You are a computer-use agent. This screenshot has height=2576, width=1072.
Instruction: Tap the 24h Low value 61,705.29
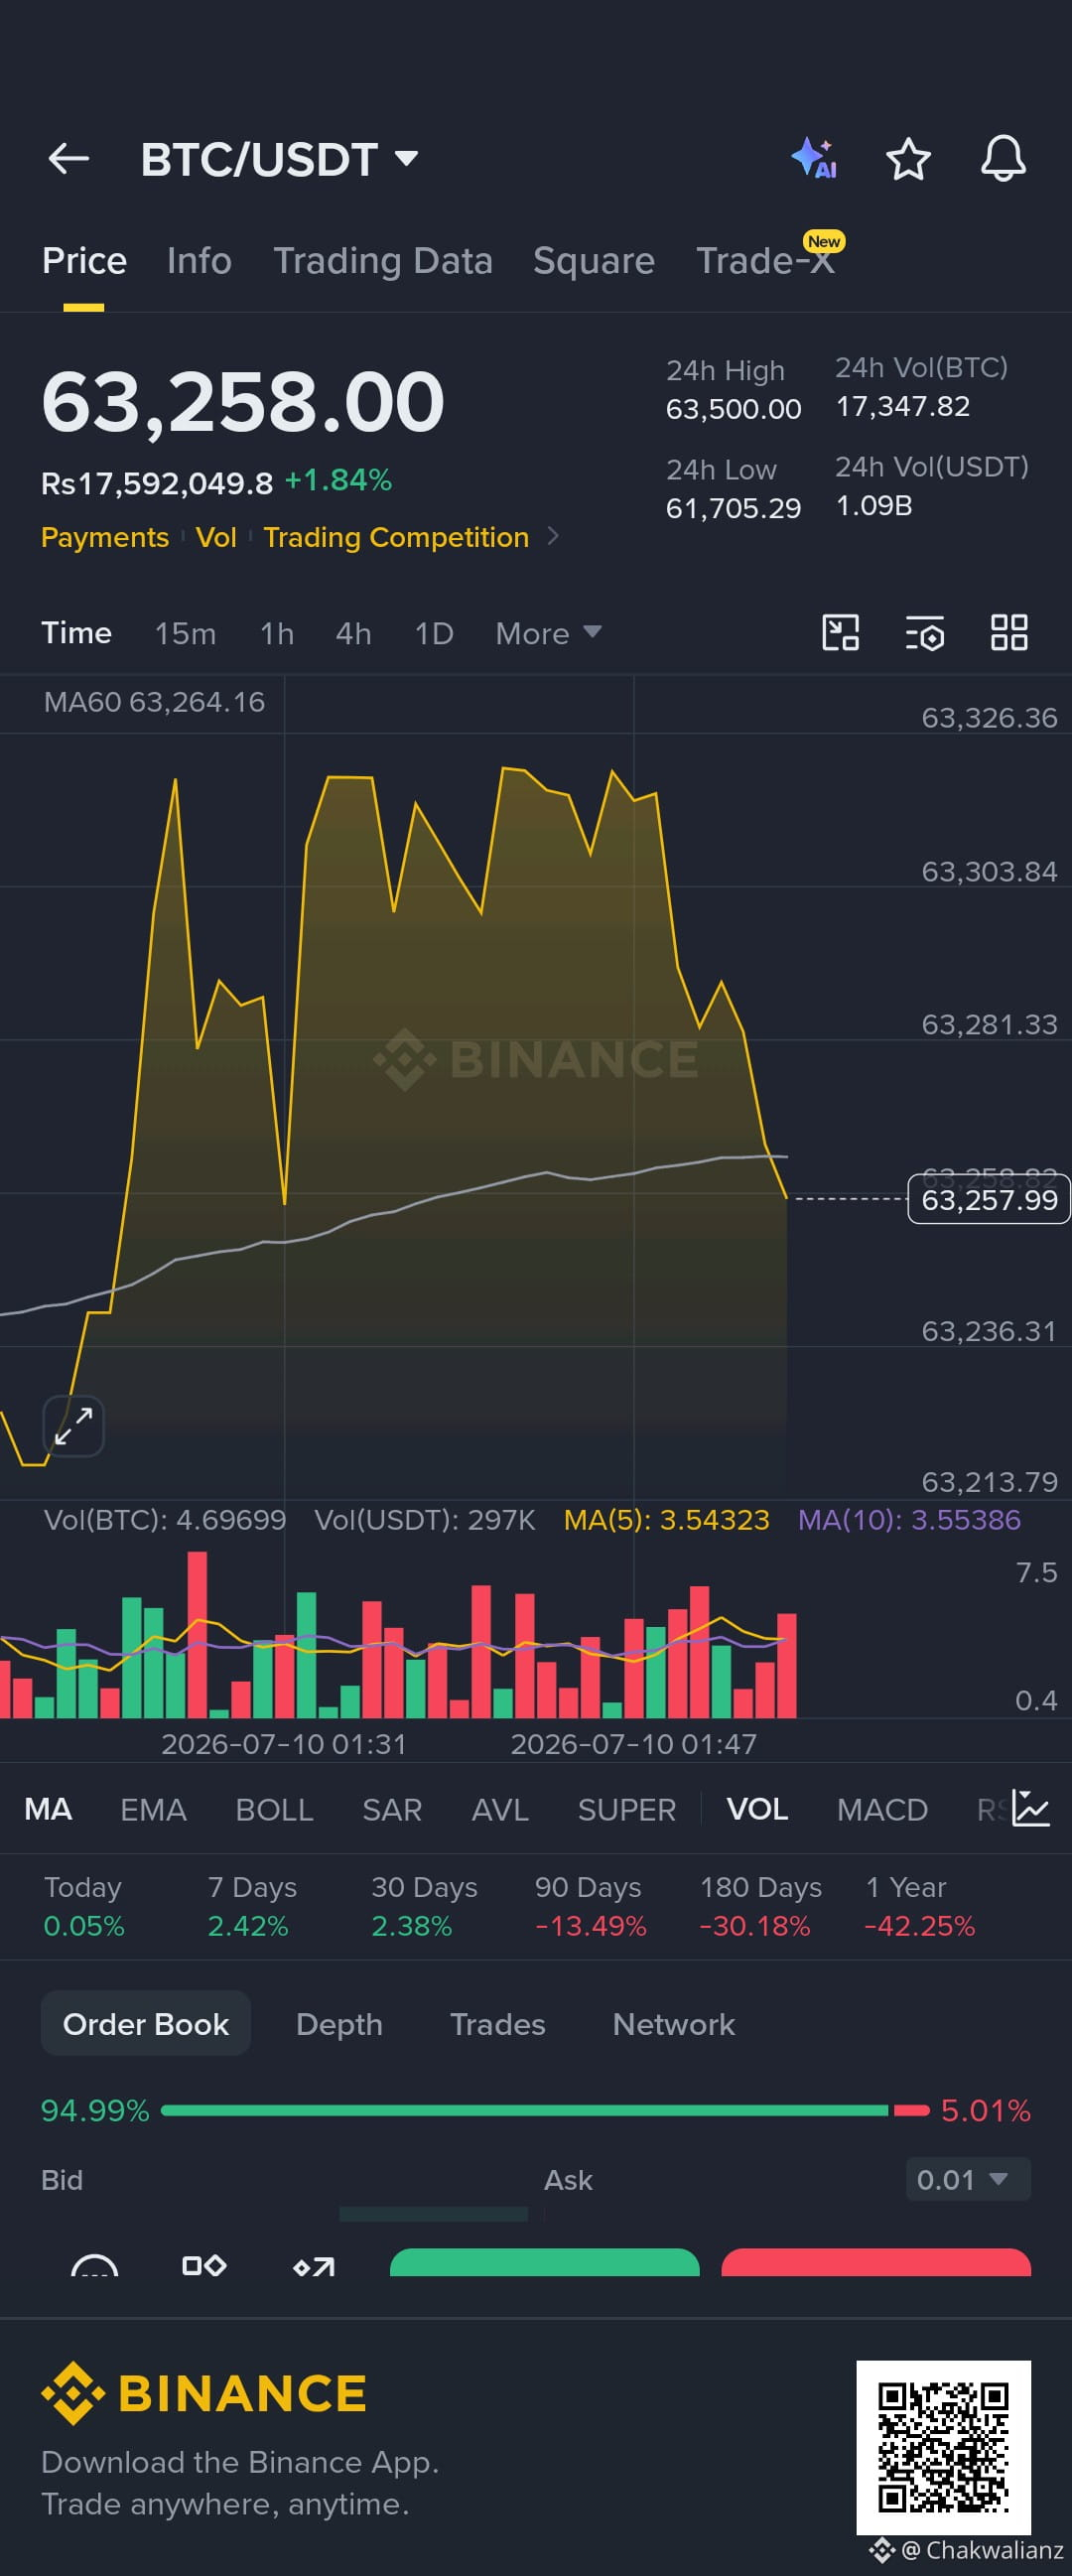734,508
